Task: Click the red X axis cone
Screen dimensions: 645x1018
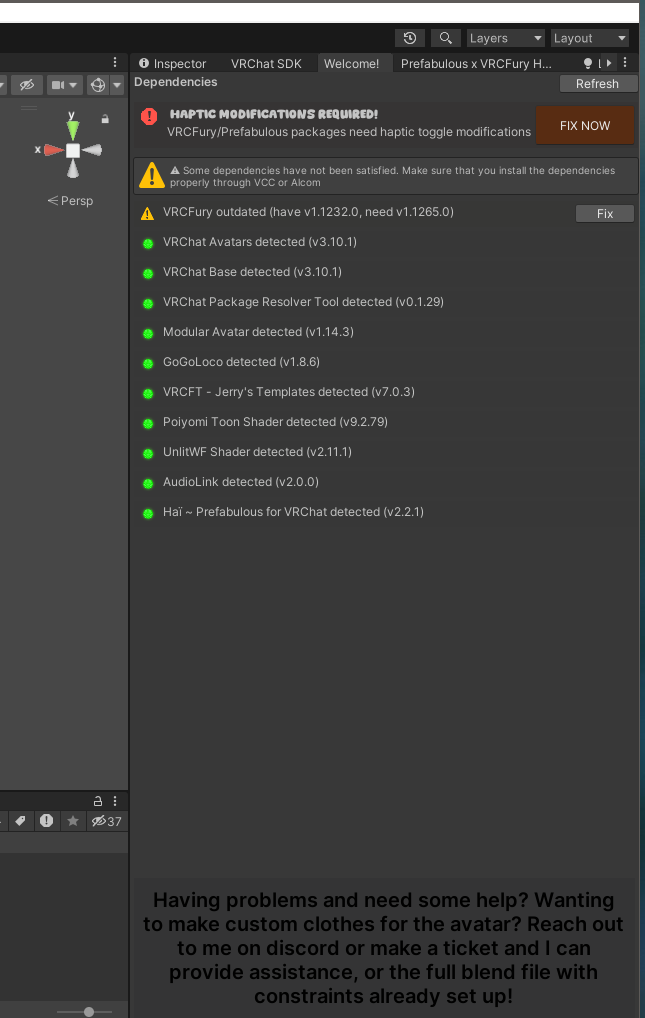Action: pos(53,151)
